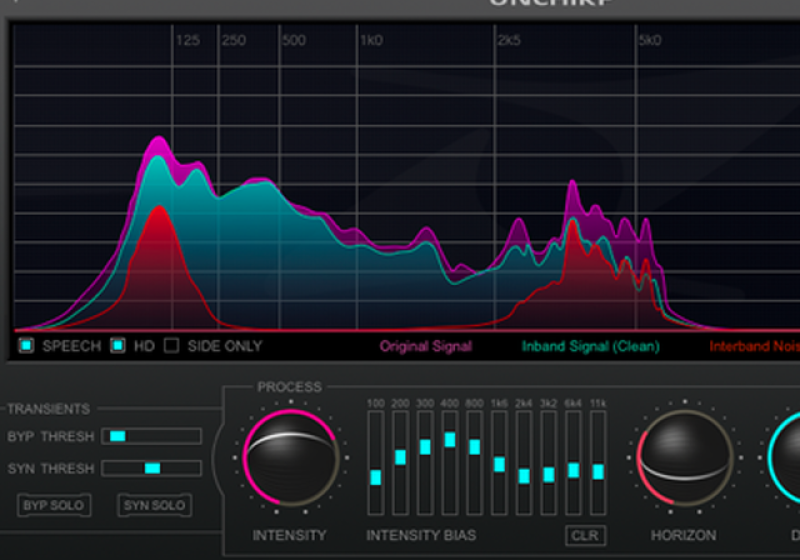Click the 1k6 bias fader handle

pyautogui.click(x=499, y=464)
